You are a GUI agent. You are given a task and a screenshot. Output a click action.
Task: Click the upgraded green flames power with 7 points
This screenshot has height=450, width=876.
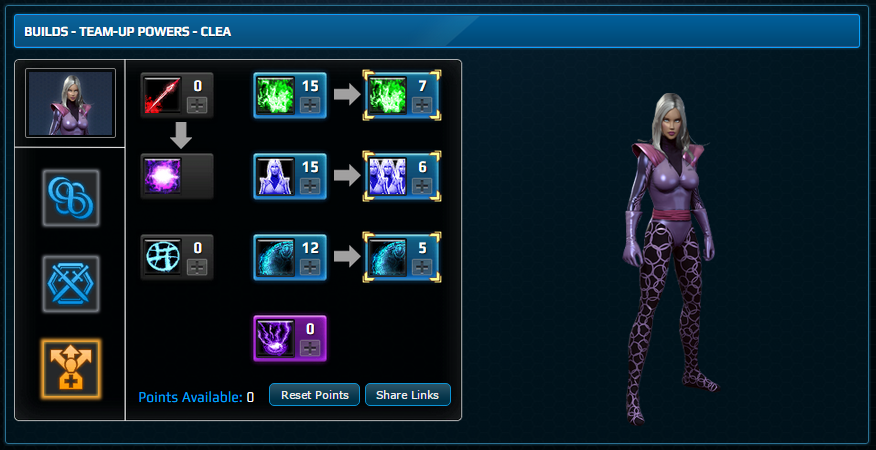click(387, 96)
